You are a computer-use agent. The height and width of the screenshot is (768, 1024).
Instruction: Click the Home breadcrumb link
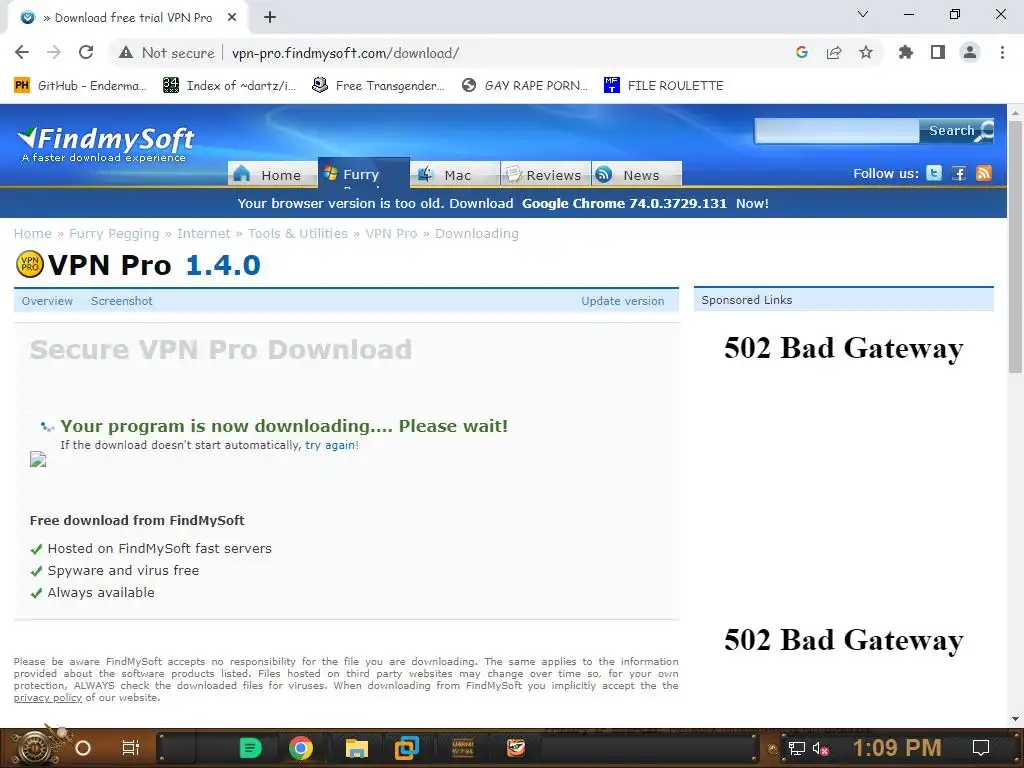(x=33, y=233)
